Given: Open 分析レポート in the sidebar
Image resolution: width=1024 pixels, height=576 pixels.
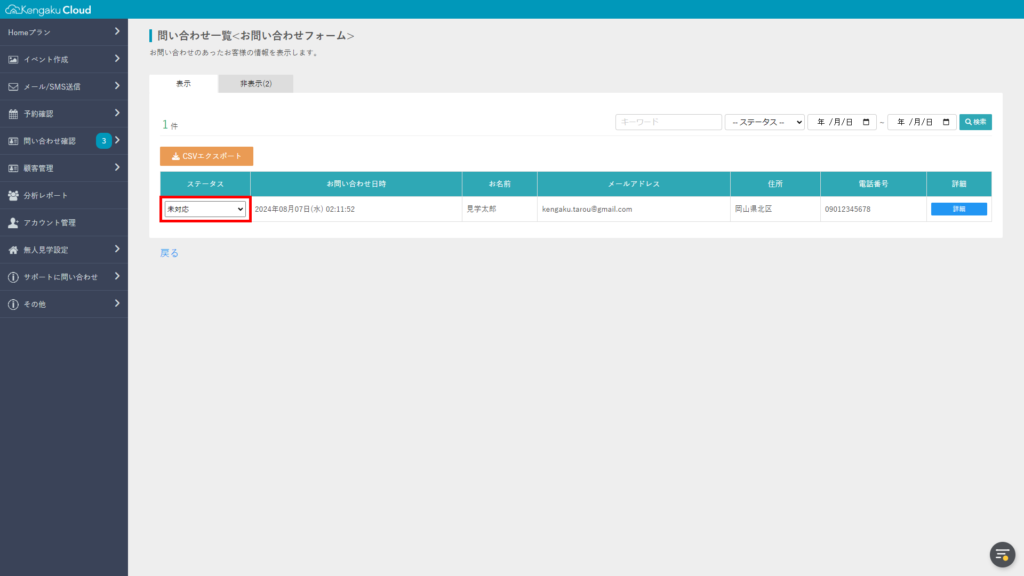Looking at the screenshot, I should pyautogui.click(x=64, y=195).
